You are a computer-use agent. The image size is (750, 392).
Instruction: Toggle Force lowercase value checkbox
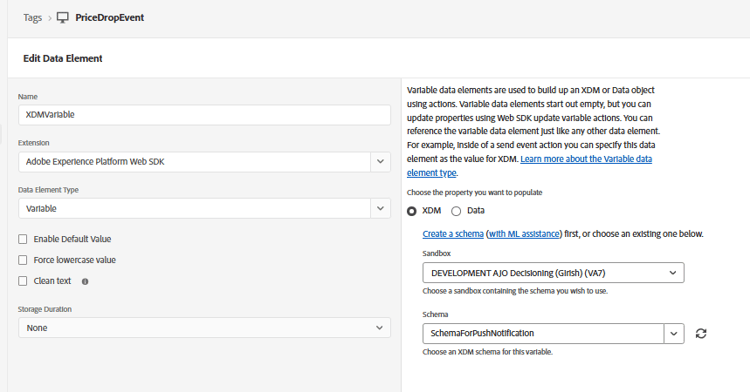tap(22, 260)
